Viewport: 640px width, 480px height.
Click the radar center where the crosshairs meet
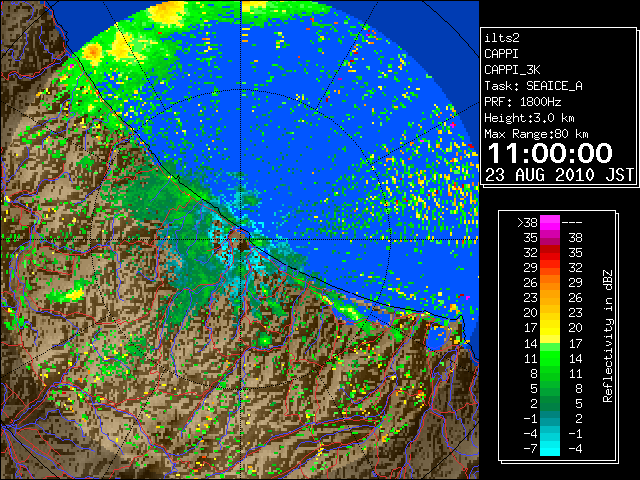(x=241, y=240)
